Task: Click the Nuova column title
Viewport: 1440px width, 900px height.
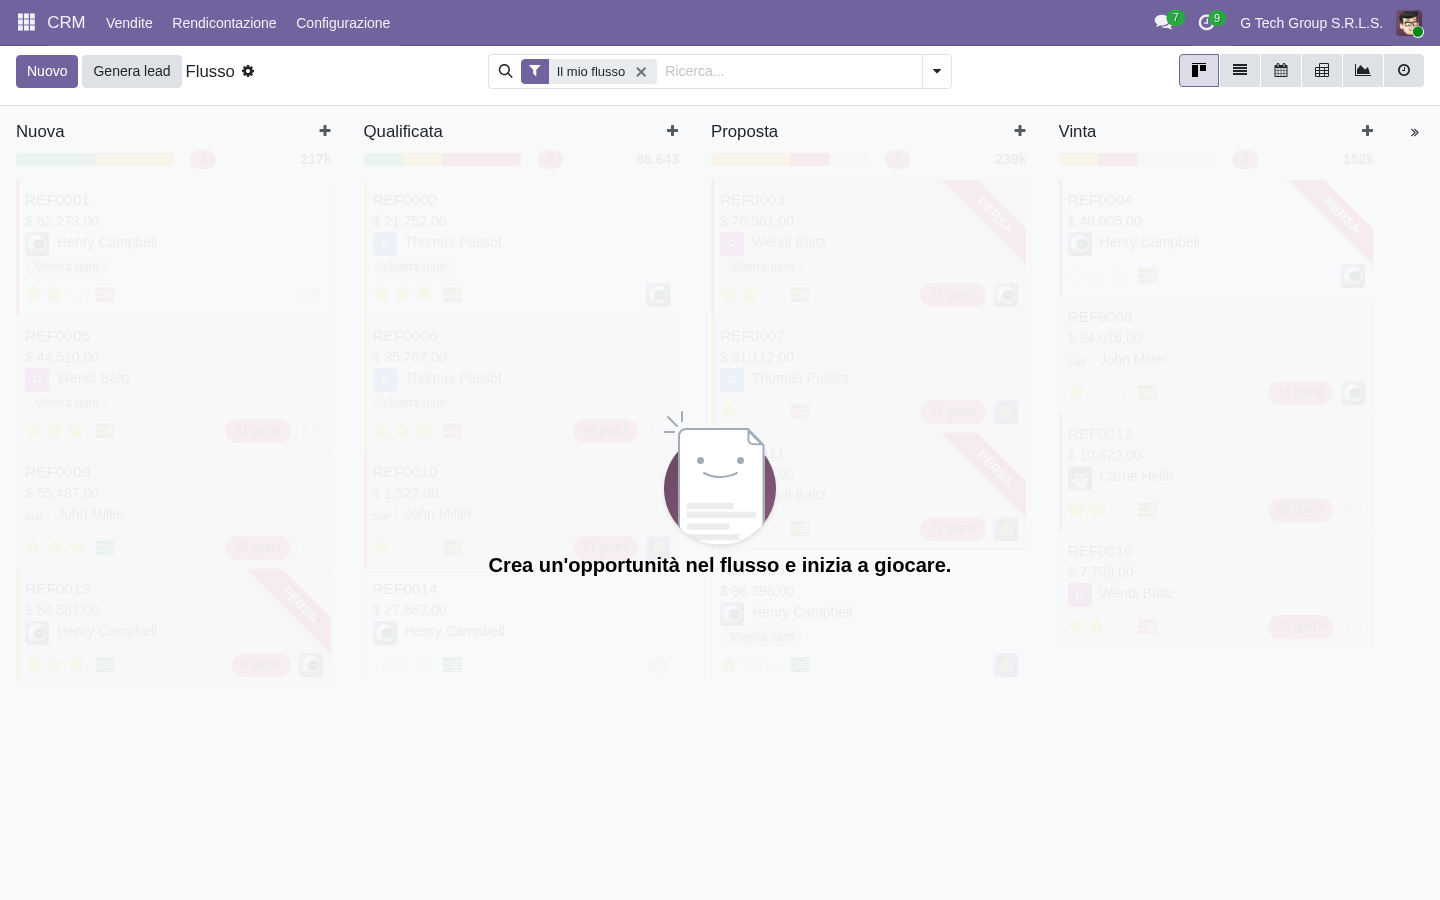Action: (x=40, y=131)
